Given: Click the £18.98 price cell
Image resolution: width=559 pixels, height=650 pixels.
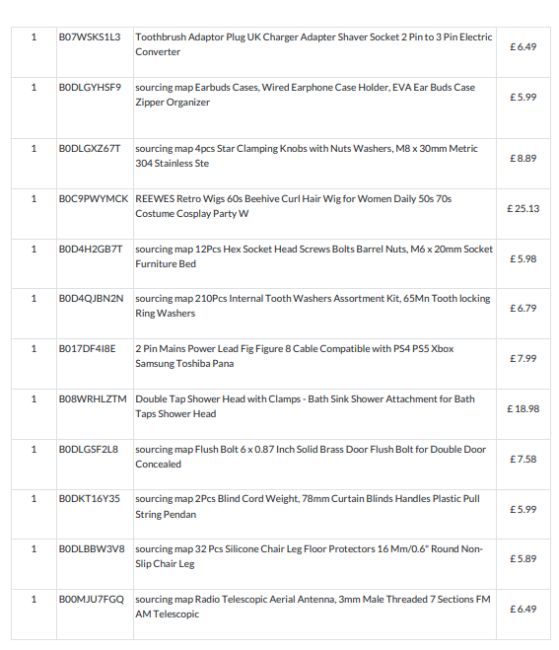Looking at the screenshot, I should tap(523, 409).
